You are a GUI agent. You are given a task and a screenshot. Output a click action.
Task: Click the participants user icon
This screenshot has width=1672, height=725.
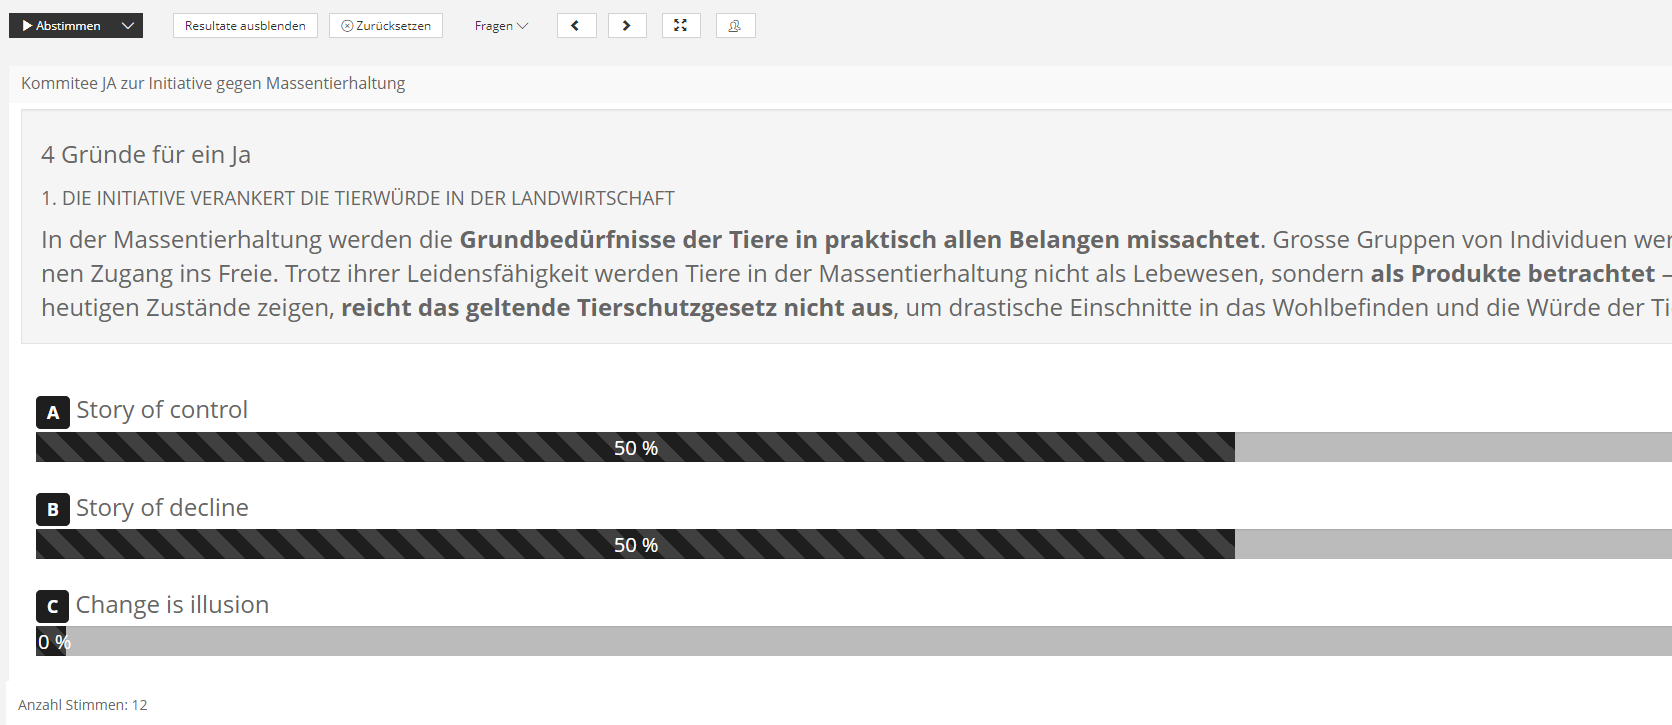(x=735, y=26)
